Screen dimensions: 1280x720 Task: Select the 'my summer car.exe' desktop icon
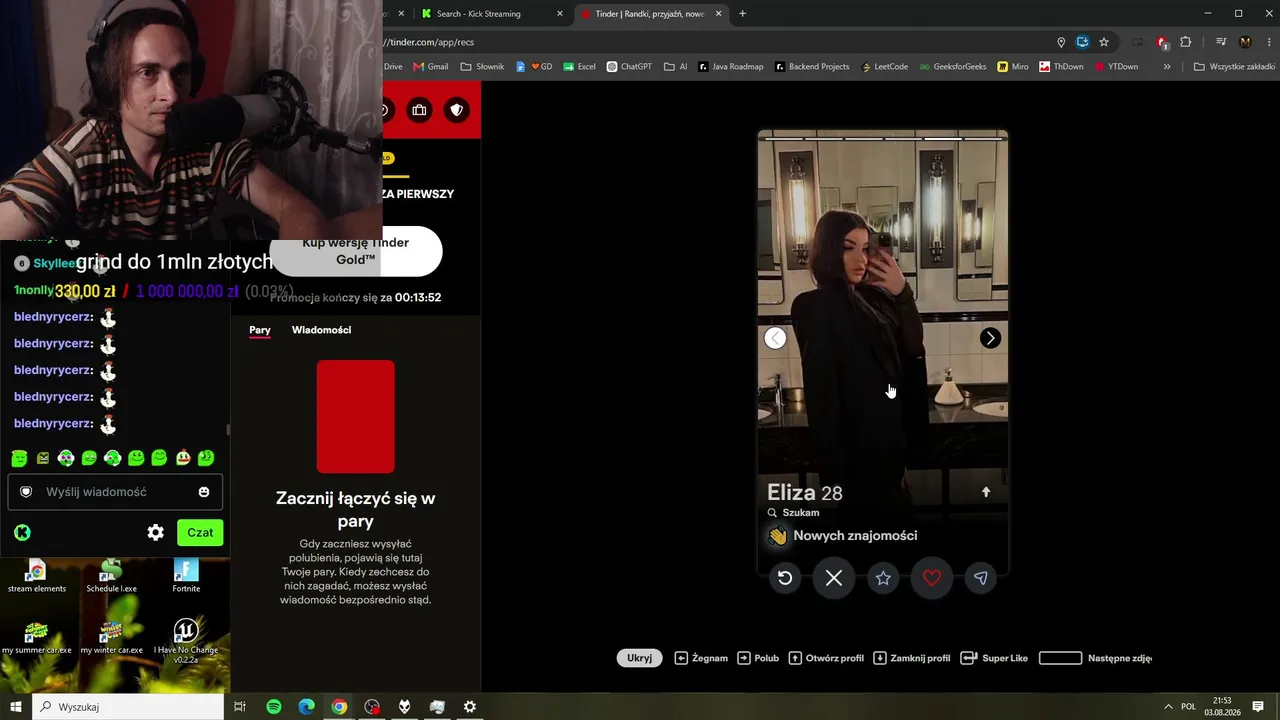pos(36,638)
